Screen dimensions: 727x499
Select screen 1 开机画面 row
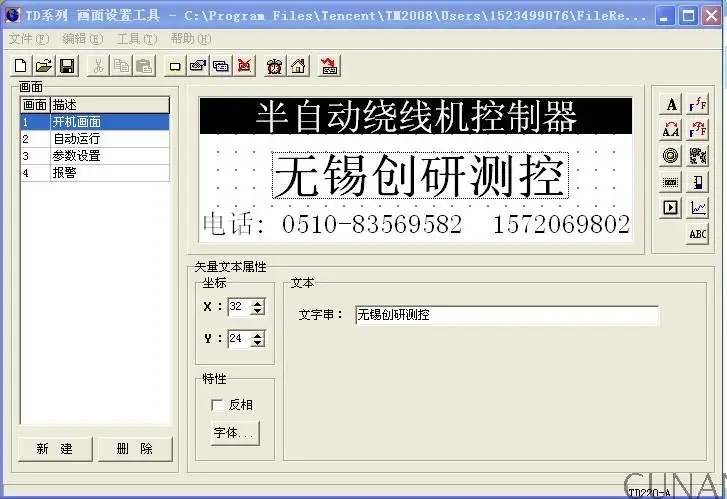click(x=95, y=122)
